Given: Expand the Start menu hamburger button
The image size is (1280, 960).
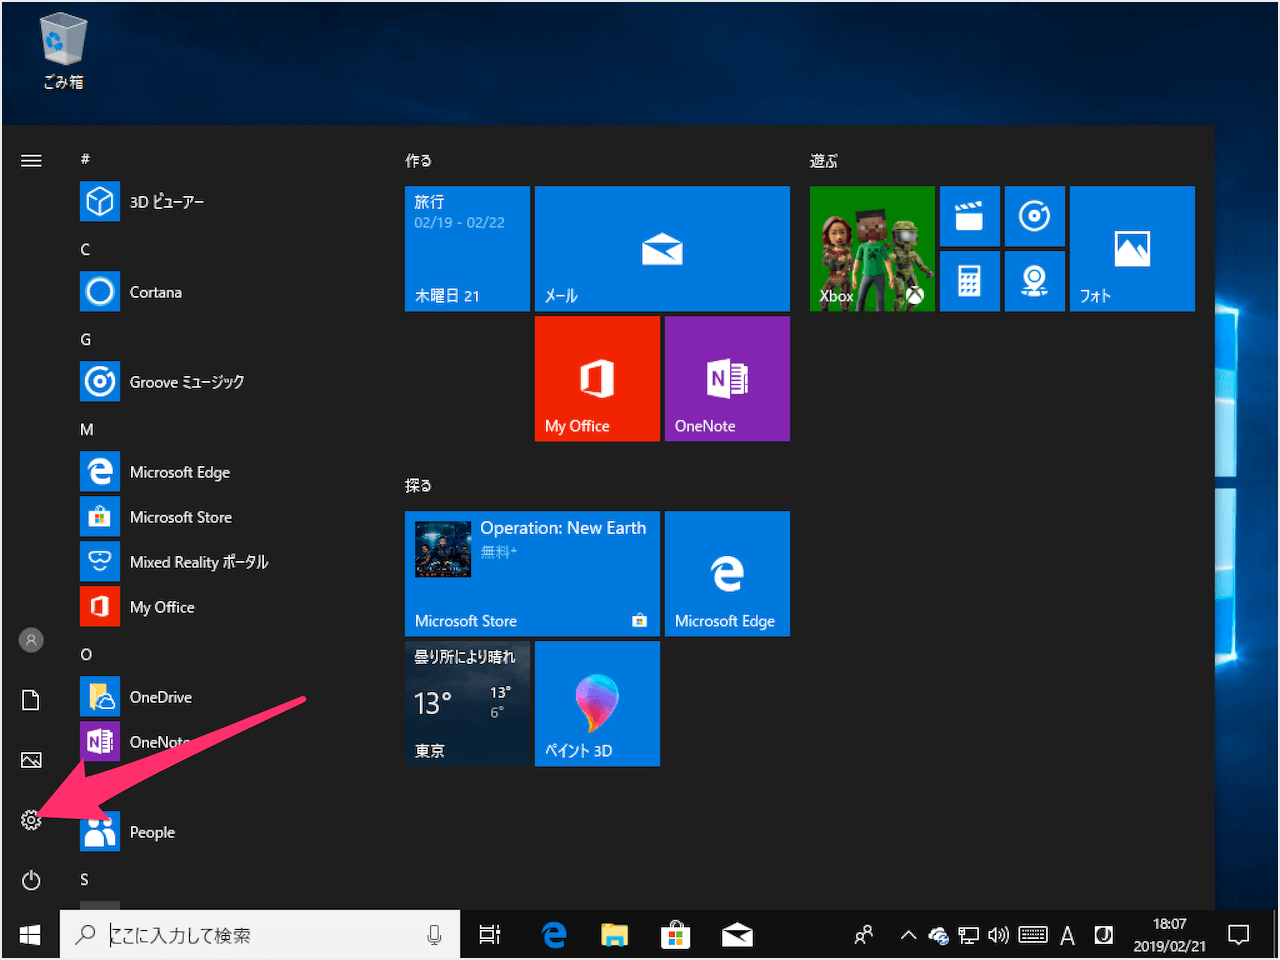Looking at the screenshot, I should tap(31, 160).
